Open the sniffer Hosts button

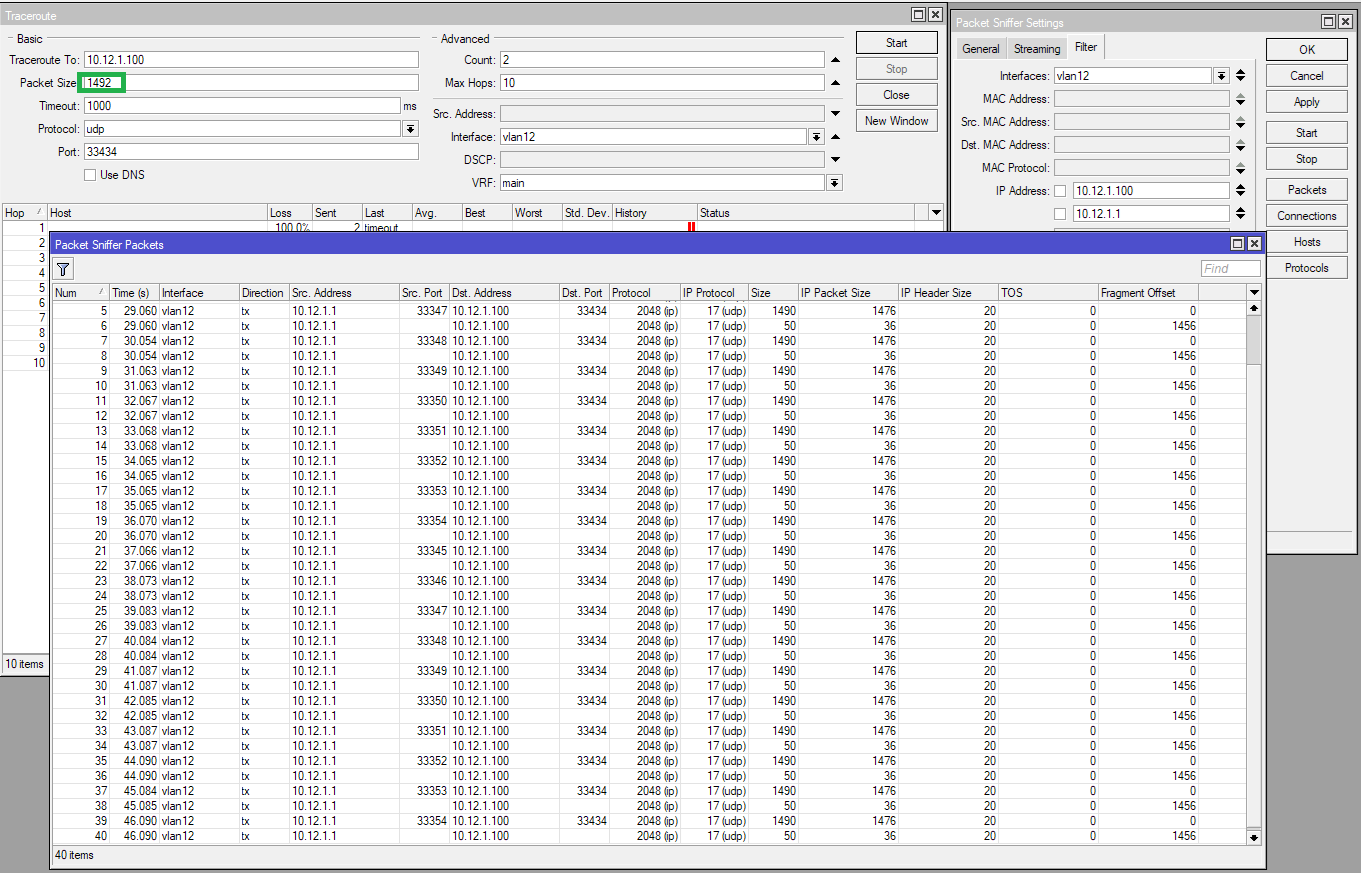(1307, 242)
